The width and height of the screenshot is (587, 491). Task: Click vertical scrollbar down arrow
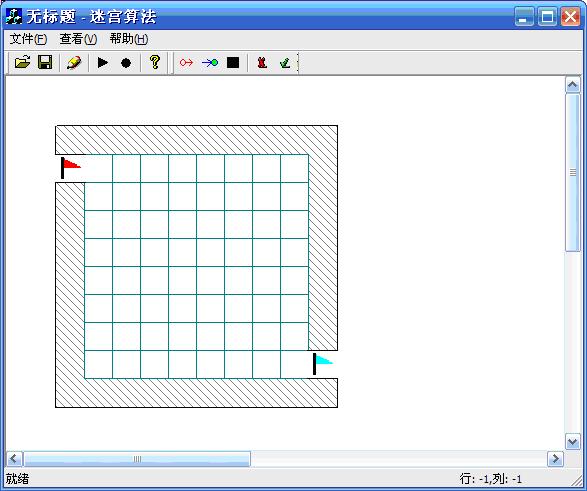(573, 442)
